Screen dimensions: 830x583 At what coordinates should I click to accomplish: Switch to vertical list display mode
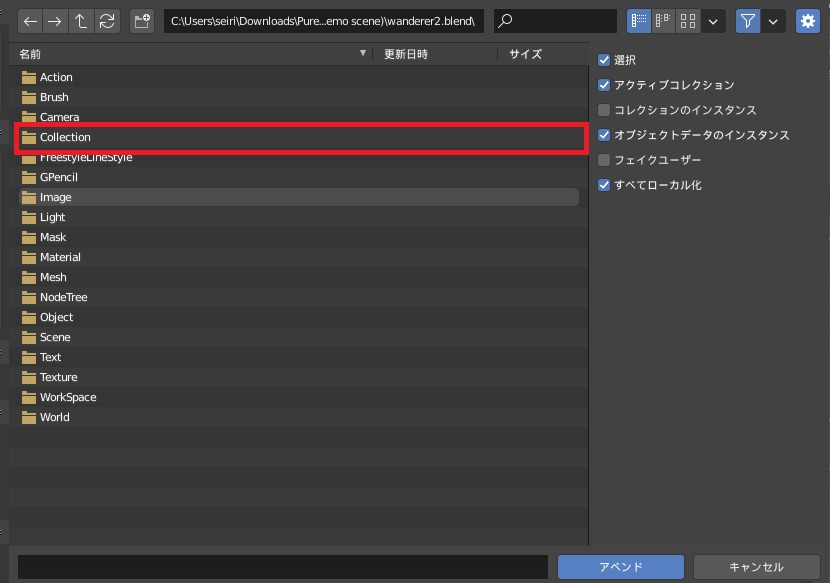637,20
